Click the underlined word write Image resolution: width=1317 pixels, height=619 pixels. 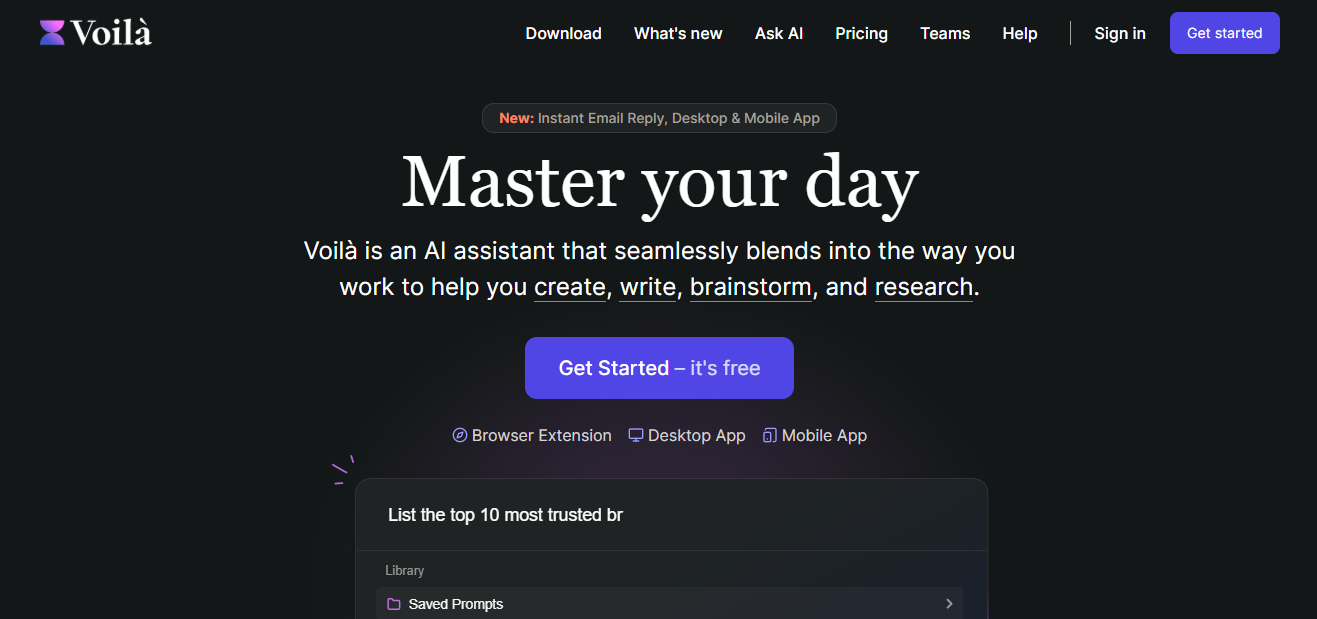648,287
